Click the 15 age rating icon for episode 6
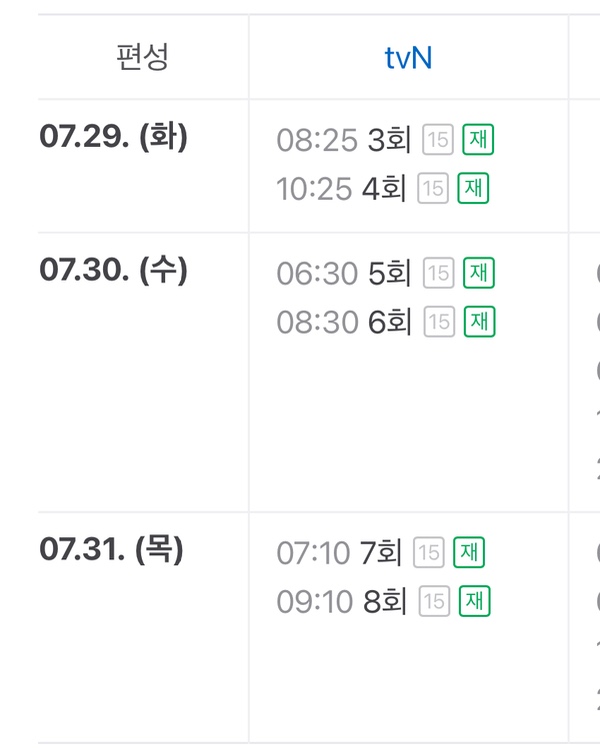 pyautogui.click(x=439, y=322)
